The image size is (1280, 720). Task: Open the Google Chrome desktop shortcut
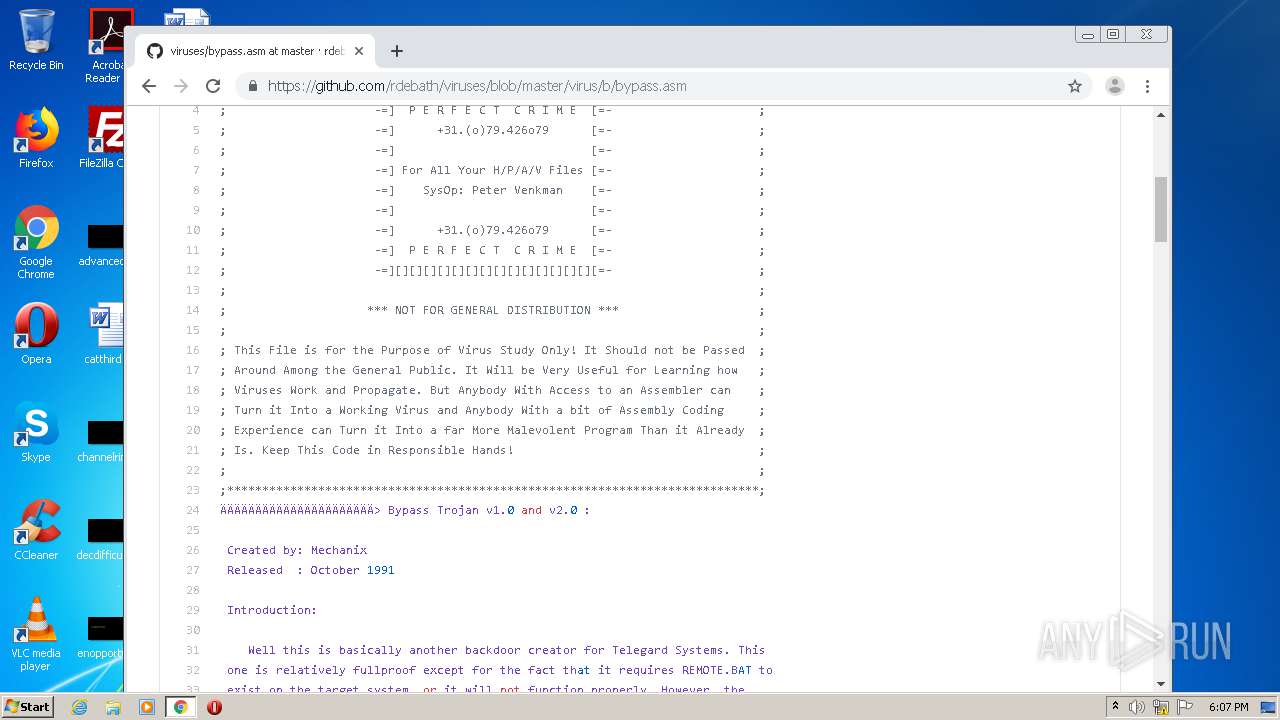[36, 242]
